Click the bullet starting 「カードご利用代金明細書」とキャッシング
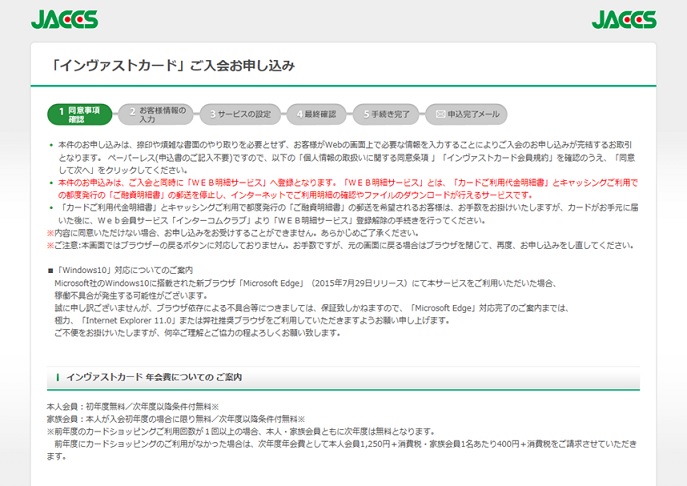 pyautogui.click(x=348, y=214)
